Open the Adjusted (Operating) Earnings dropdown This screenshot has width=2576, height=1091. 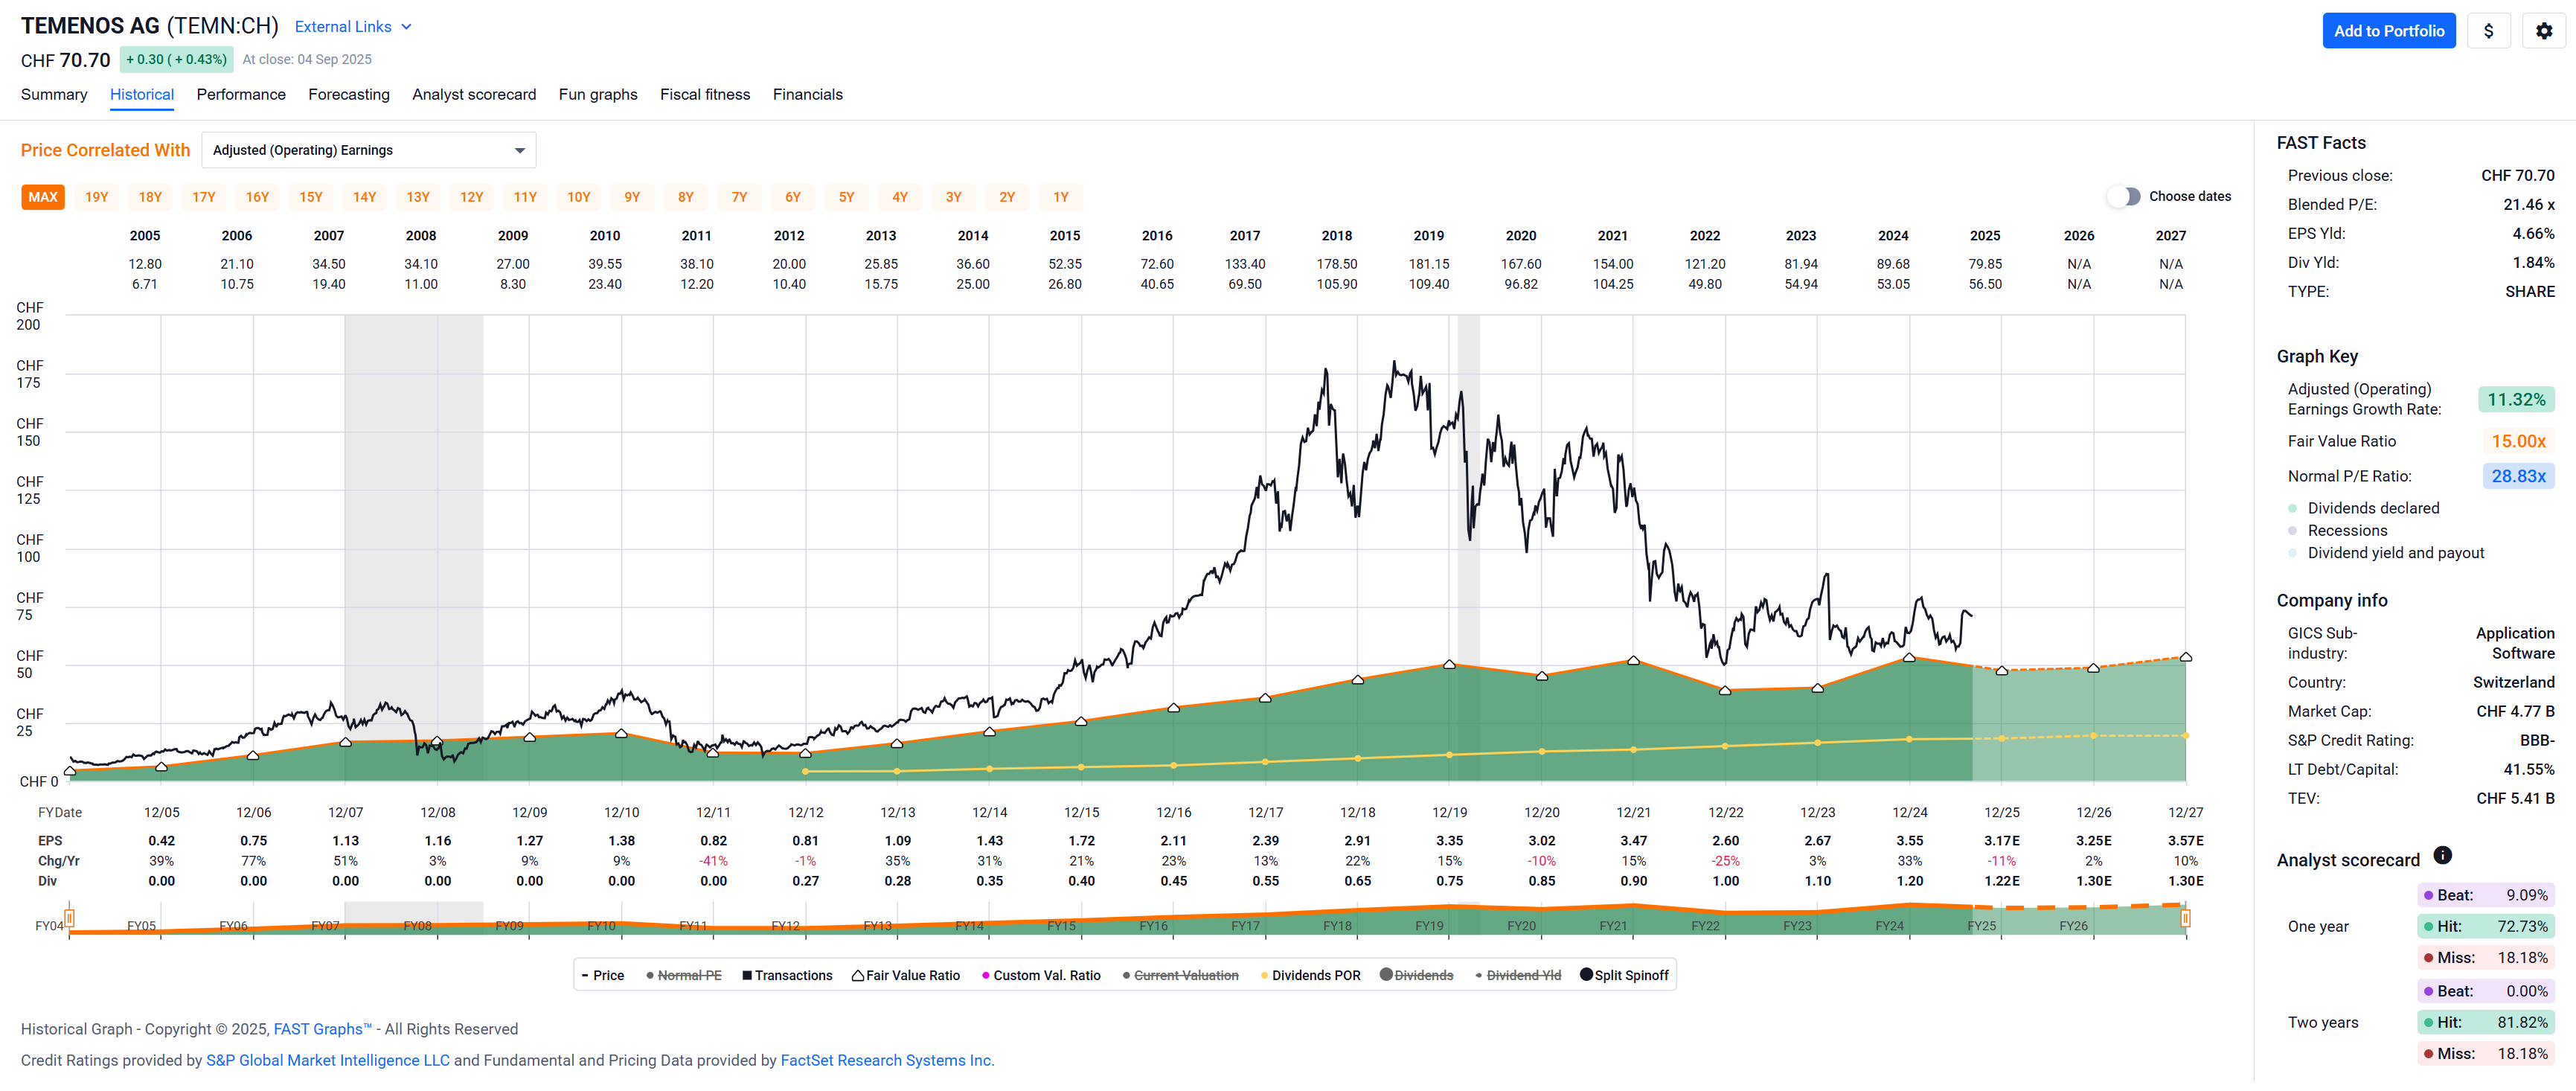pyautogui.click(x=368, y=150)
